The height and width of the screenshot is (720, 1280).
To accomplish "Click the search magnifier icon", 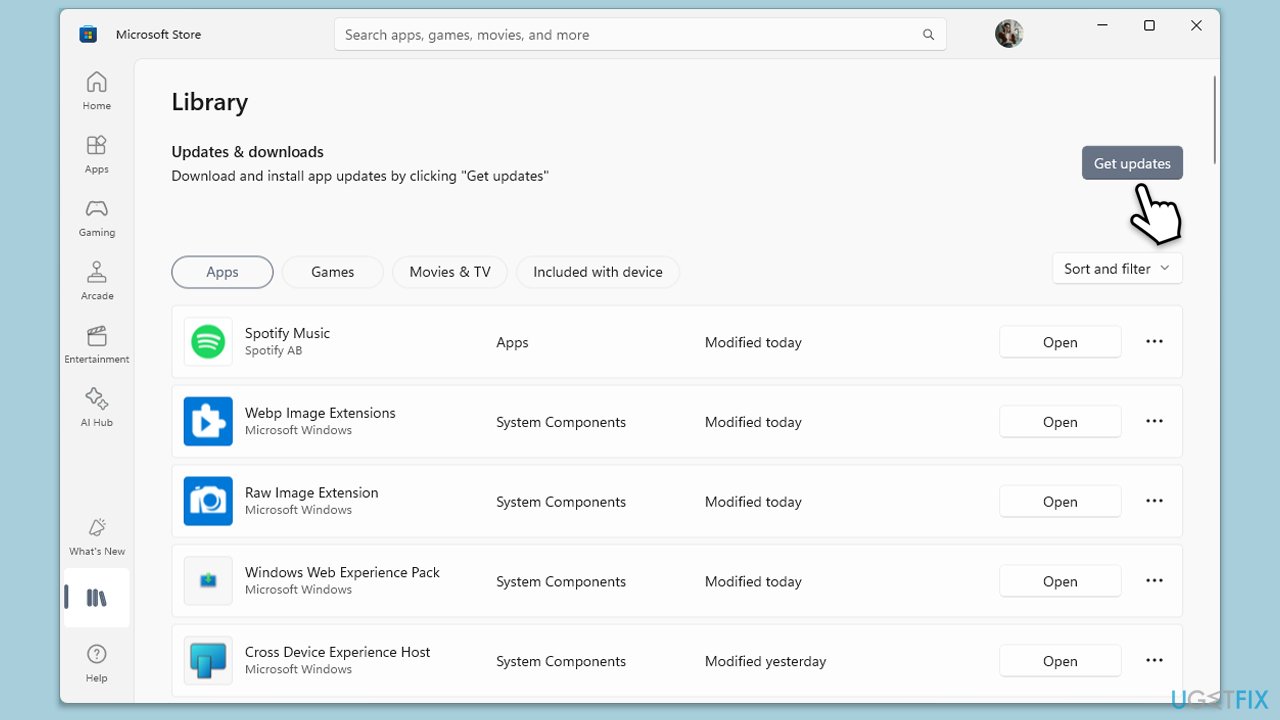I will tap(929, 35).
